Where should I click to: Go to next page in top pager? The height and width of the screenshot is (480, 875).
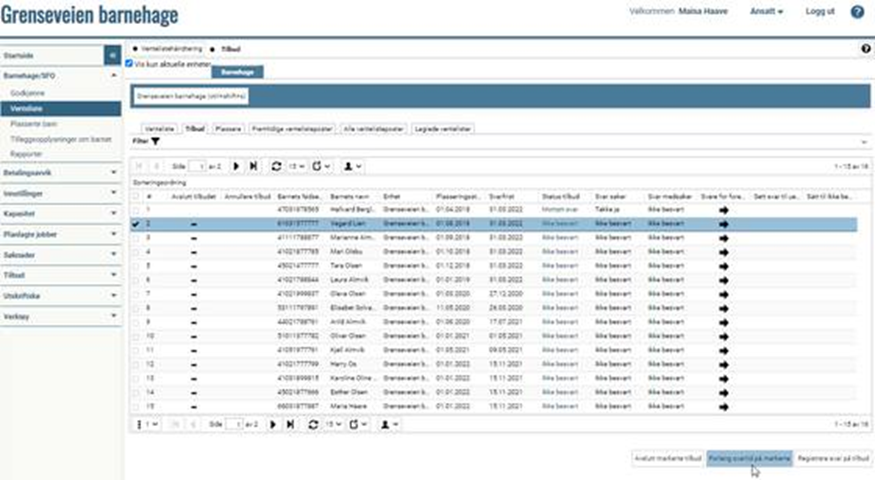pyautogui.click(x=237, y=166)
